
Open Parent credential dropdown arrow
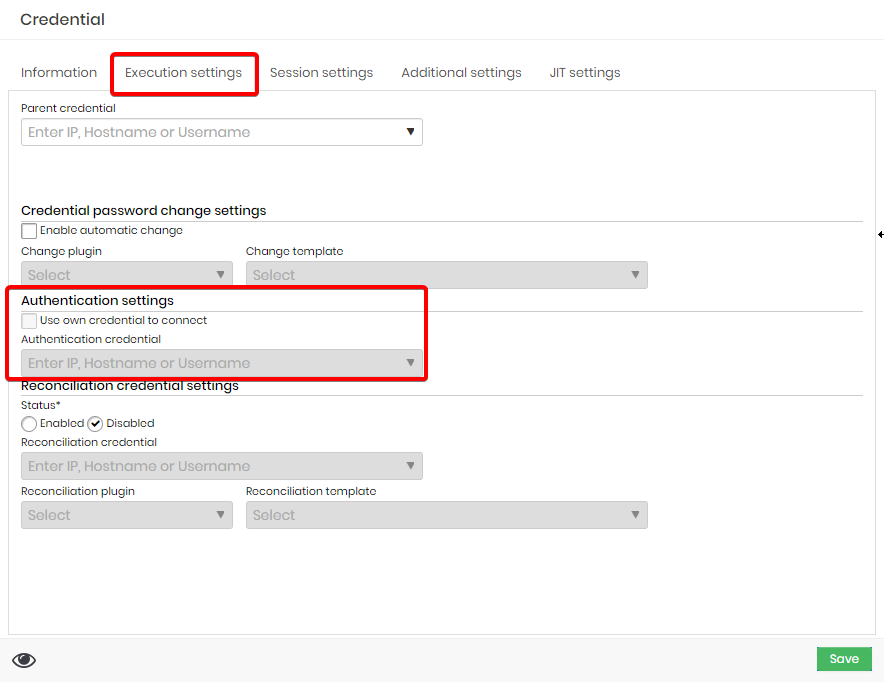(410, 131)
